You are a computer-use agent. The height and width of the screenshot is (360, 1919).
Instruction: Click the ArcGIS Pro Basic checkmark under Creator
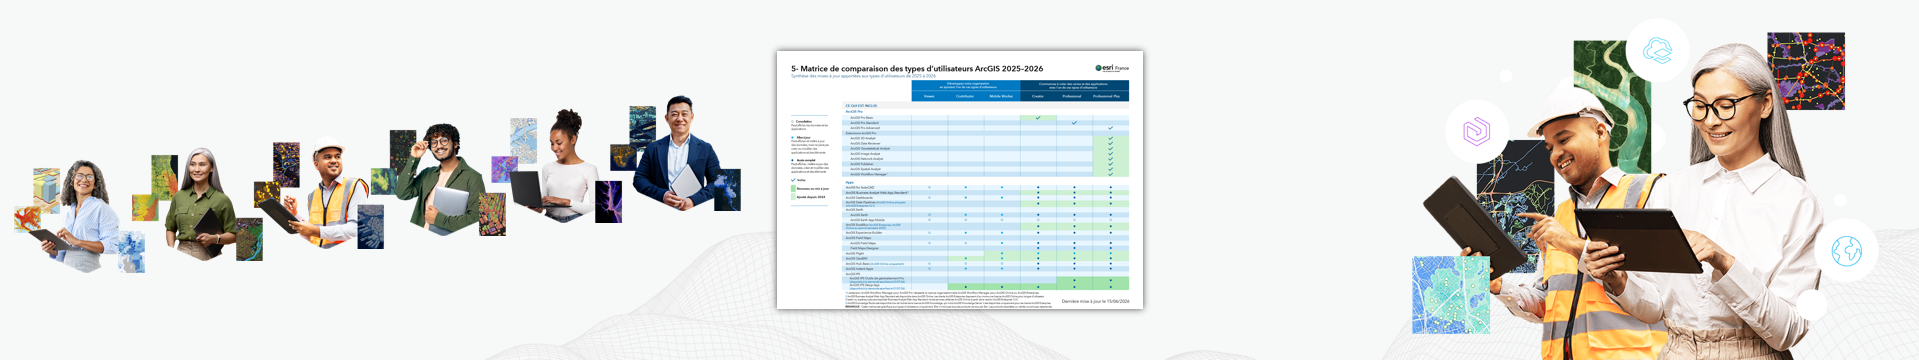click(x=1038, y=118)
